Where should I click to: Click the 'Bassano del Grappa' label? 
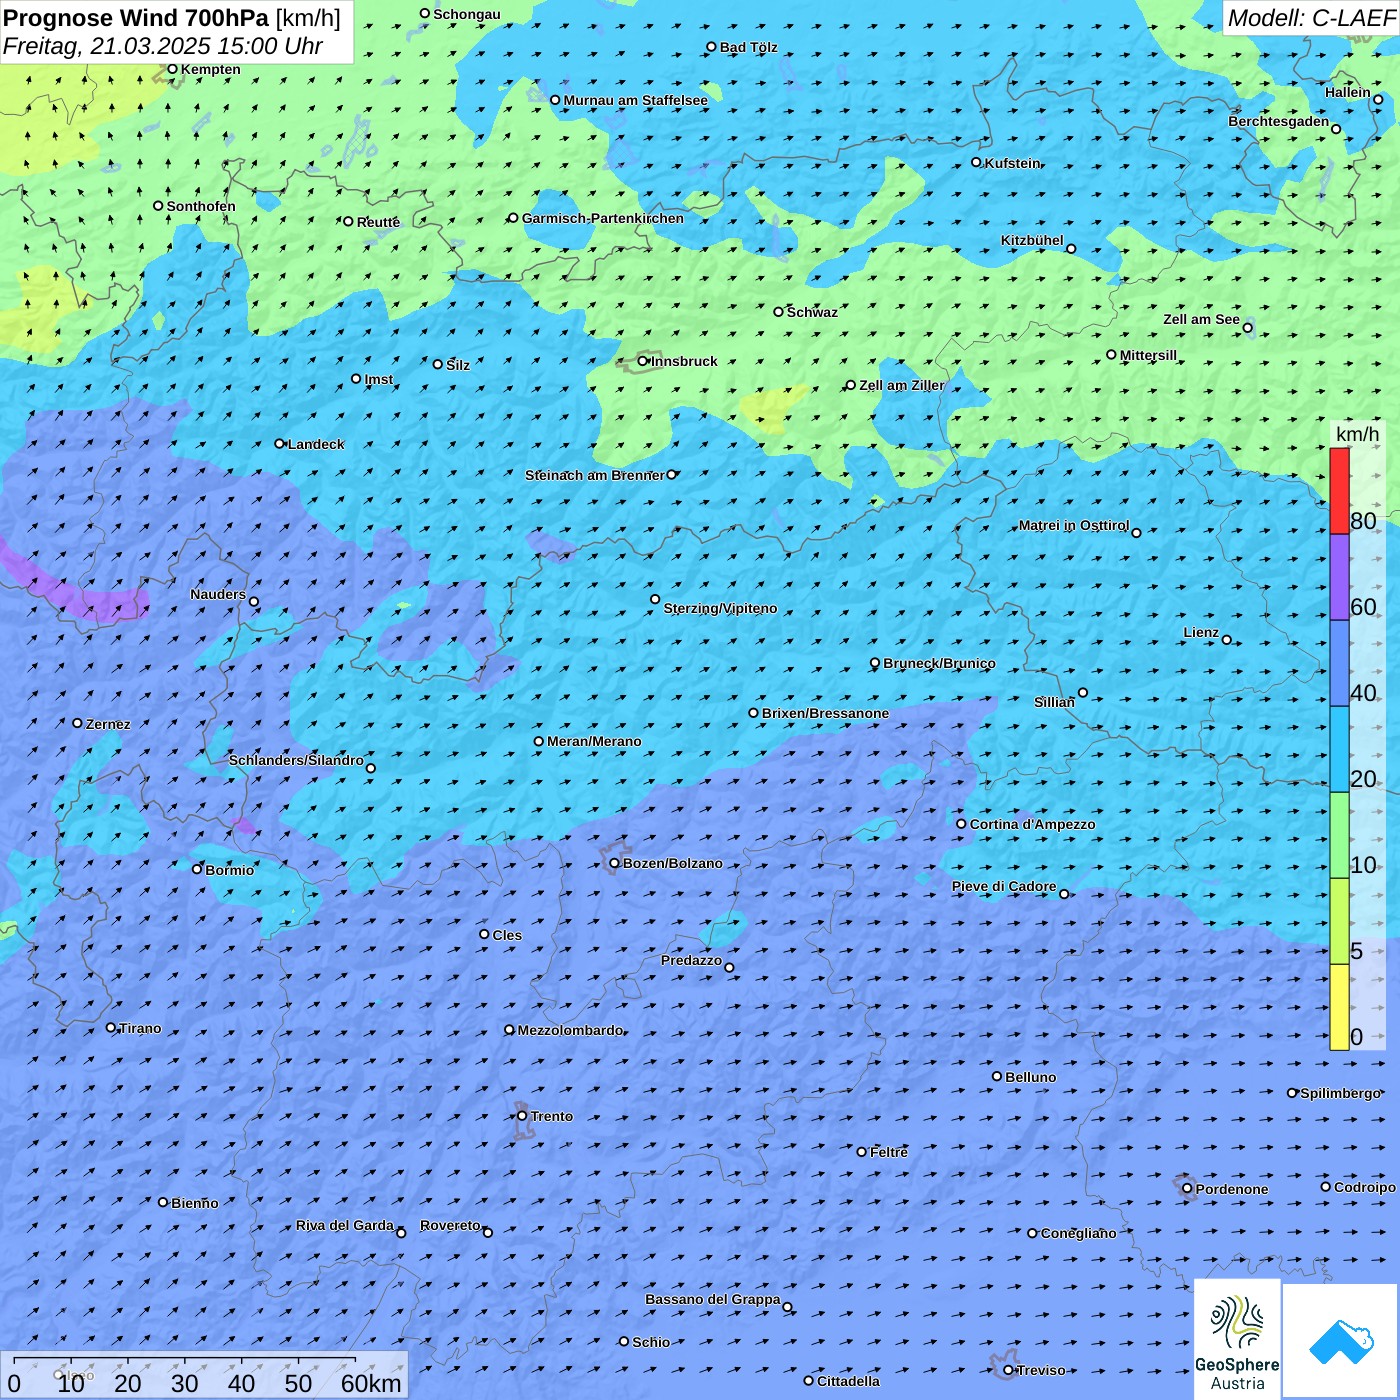click(x=713, y=1299)
